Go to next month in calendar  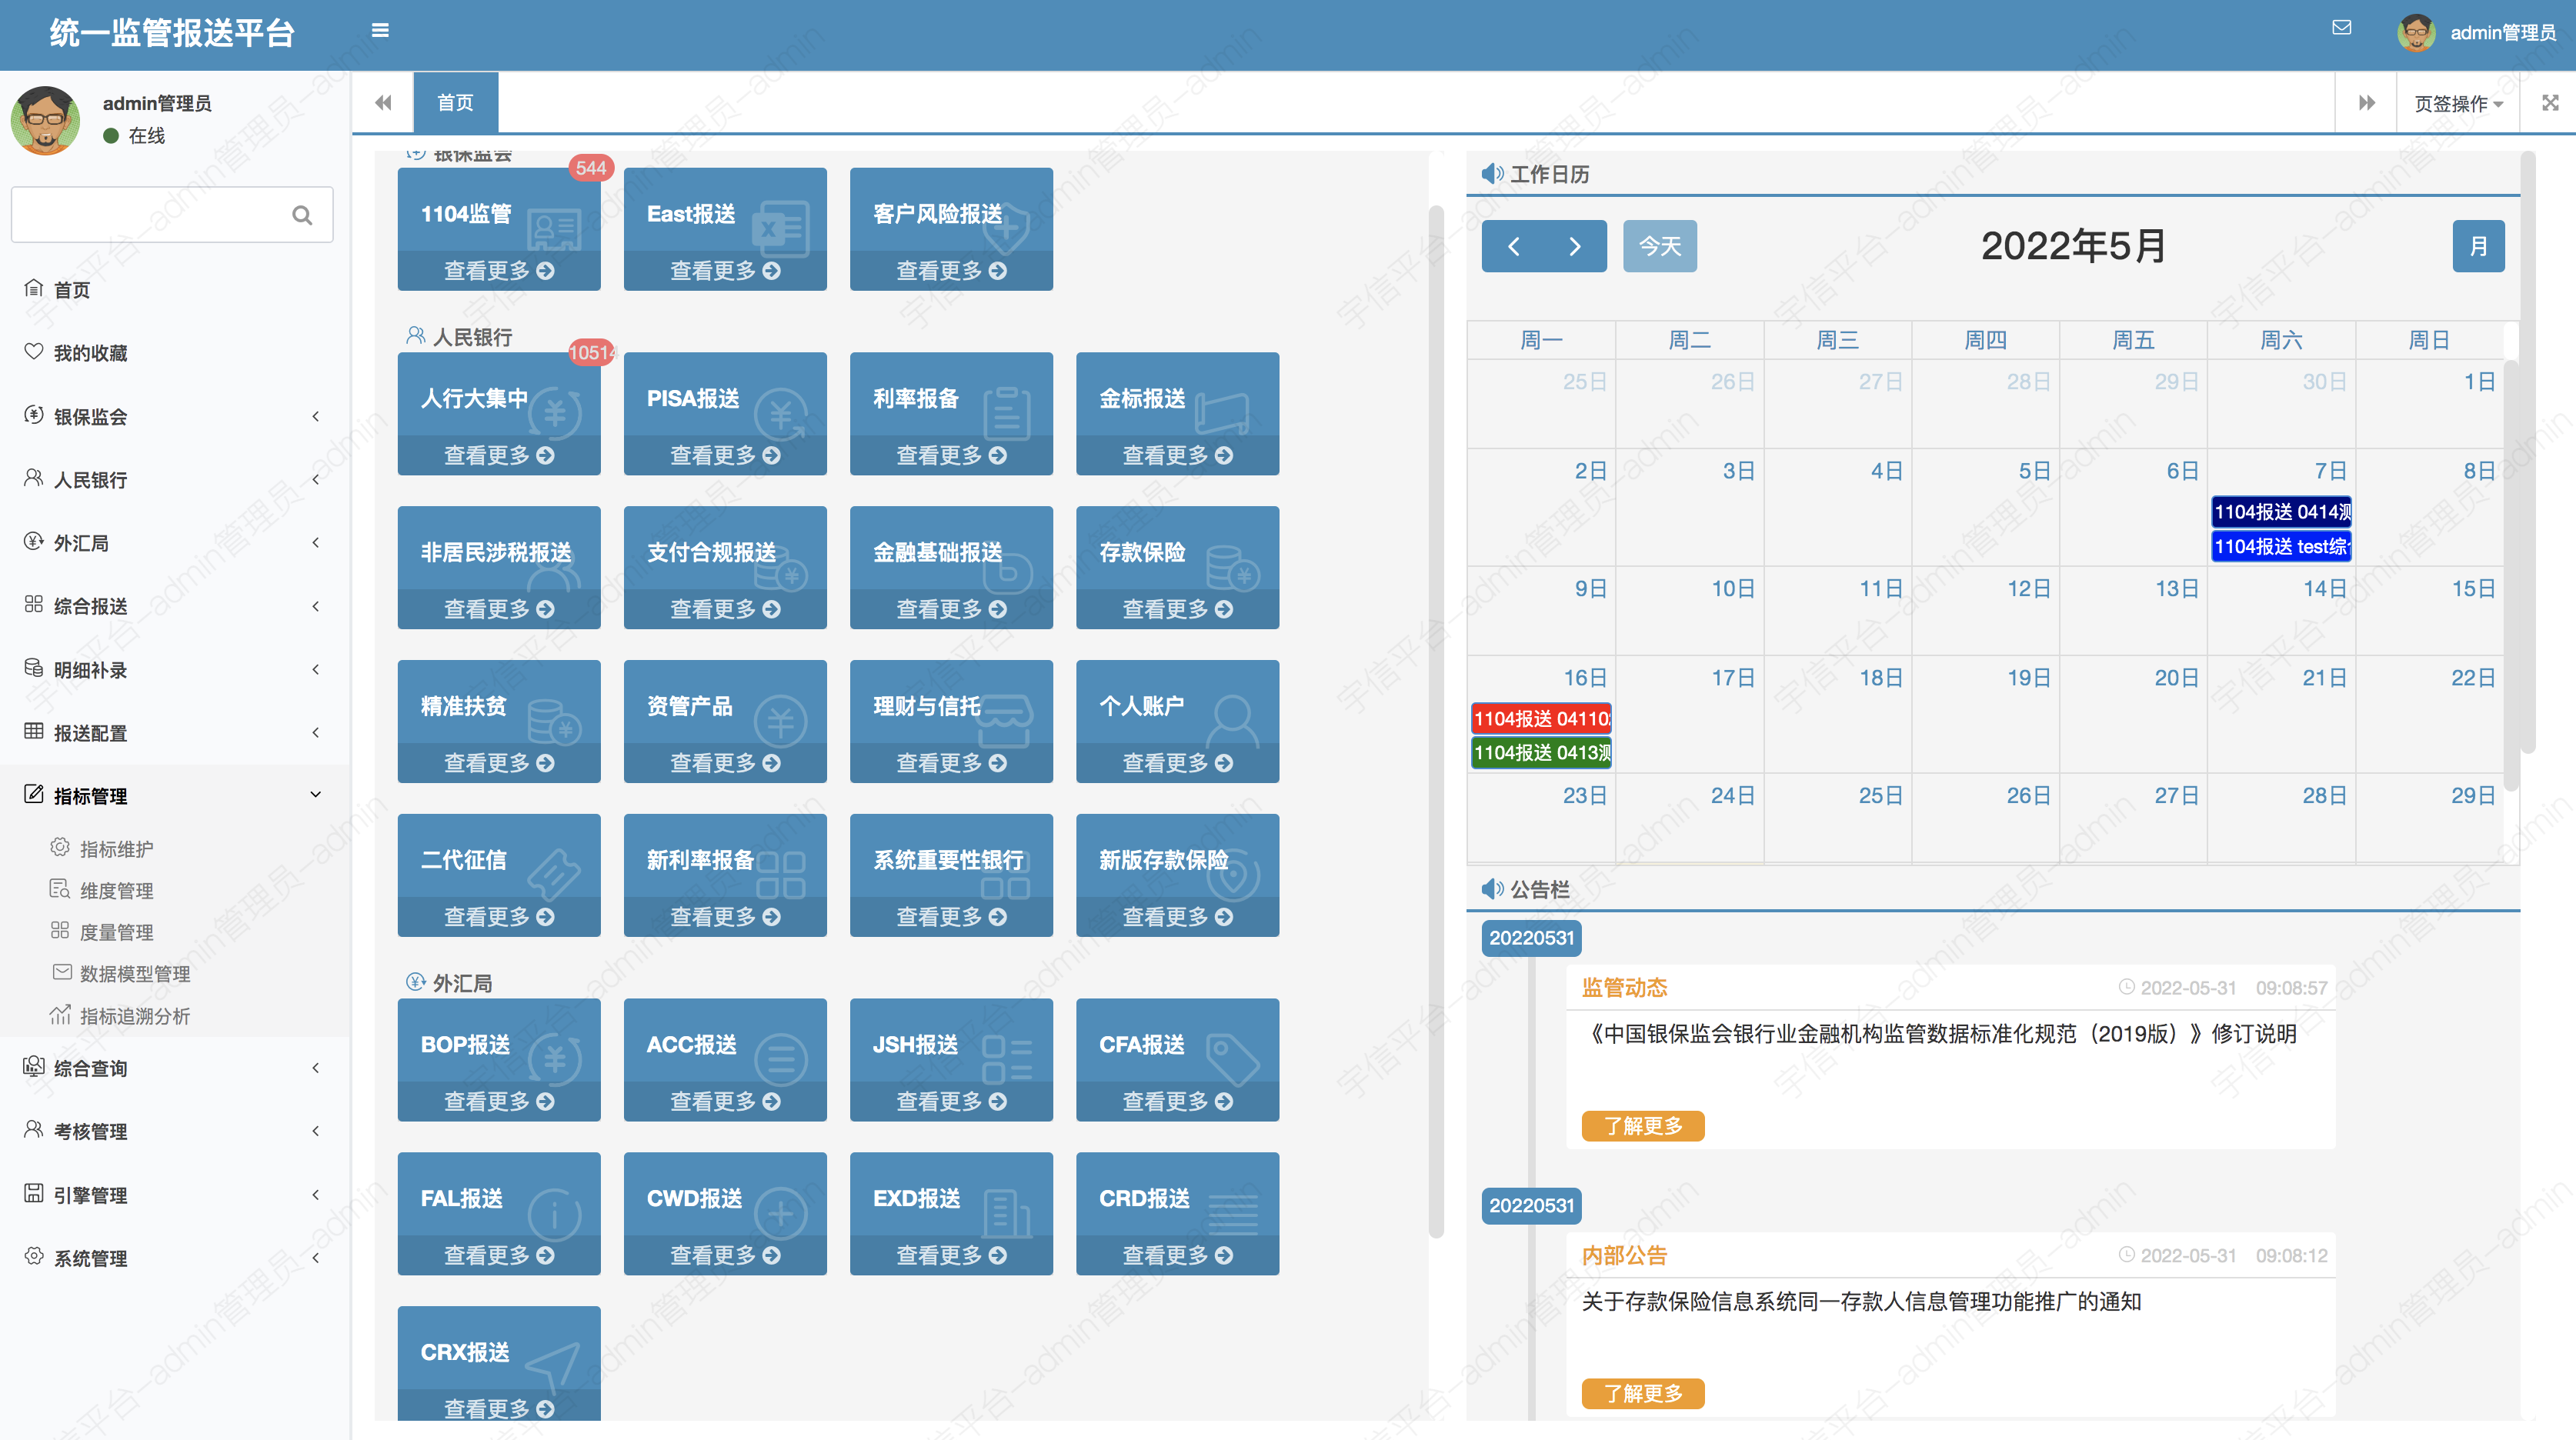click(1575, 246)
